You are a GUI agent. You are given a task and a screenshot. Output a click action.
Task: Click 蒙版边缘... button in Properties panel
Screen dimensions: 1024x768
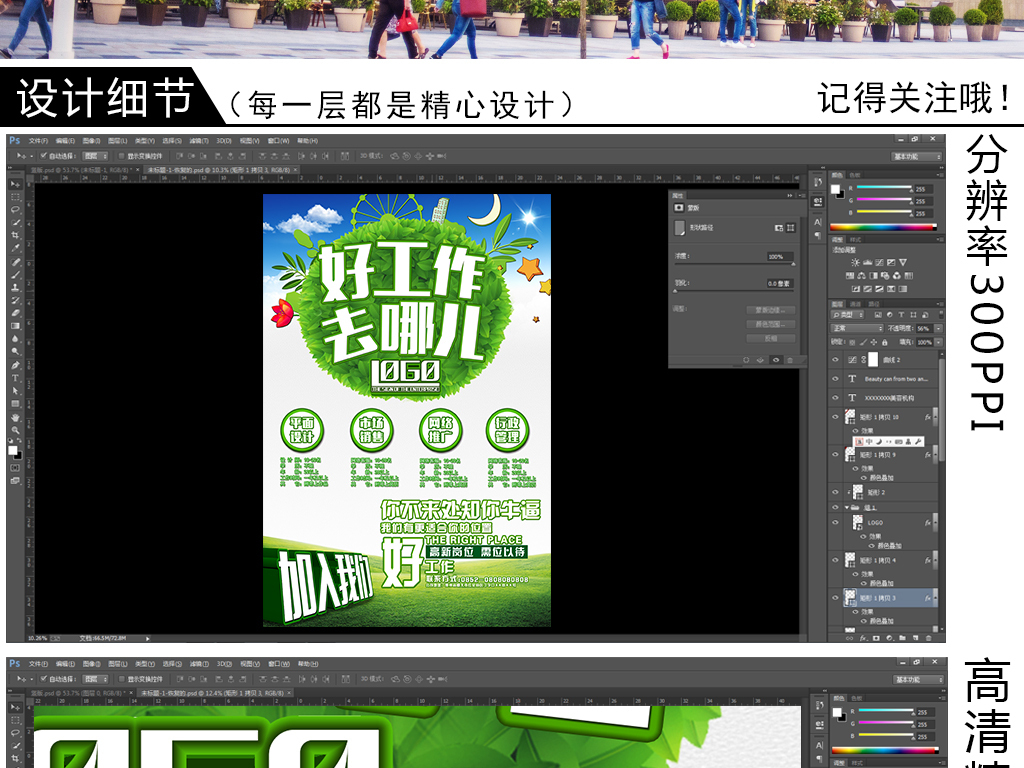[771, 310]
